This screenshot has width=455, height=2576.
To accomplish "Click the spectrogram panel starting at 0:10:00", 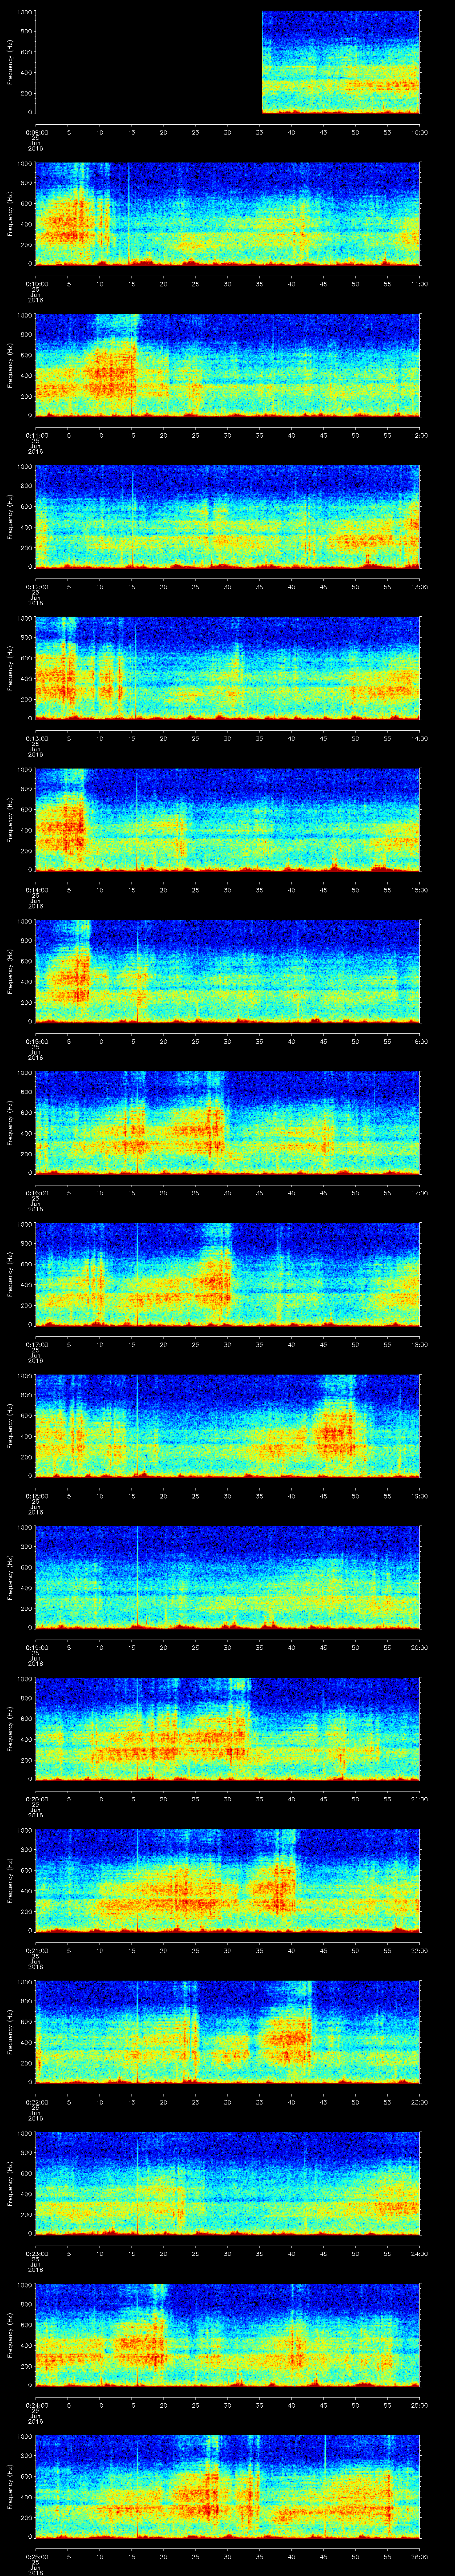I will (227, 213).
